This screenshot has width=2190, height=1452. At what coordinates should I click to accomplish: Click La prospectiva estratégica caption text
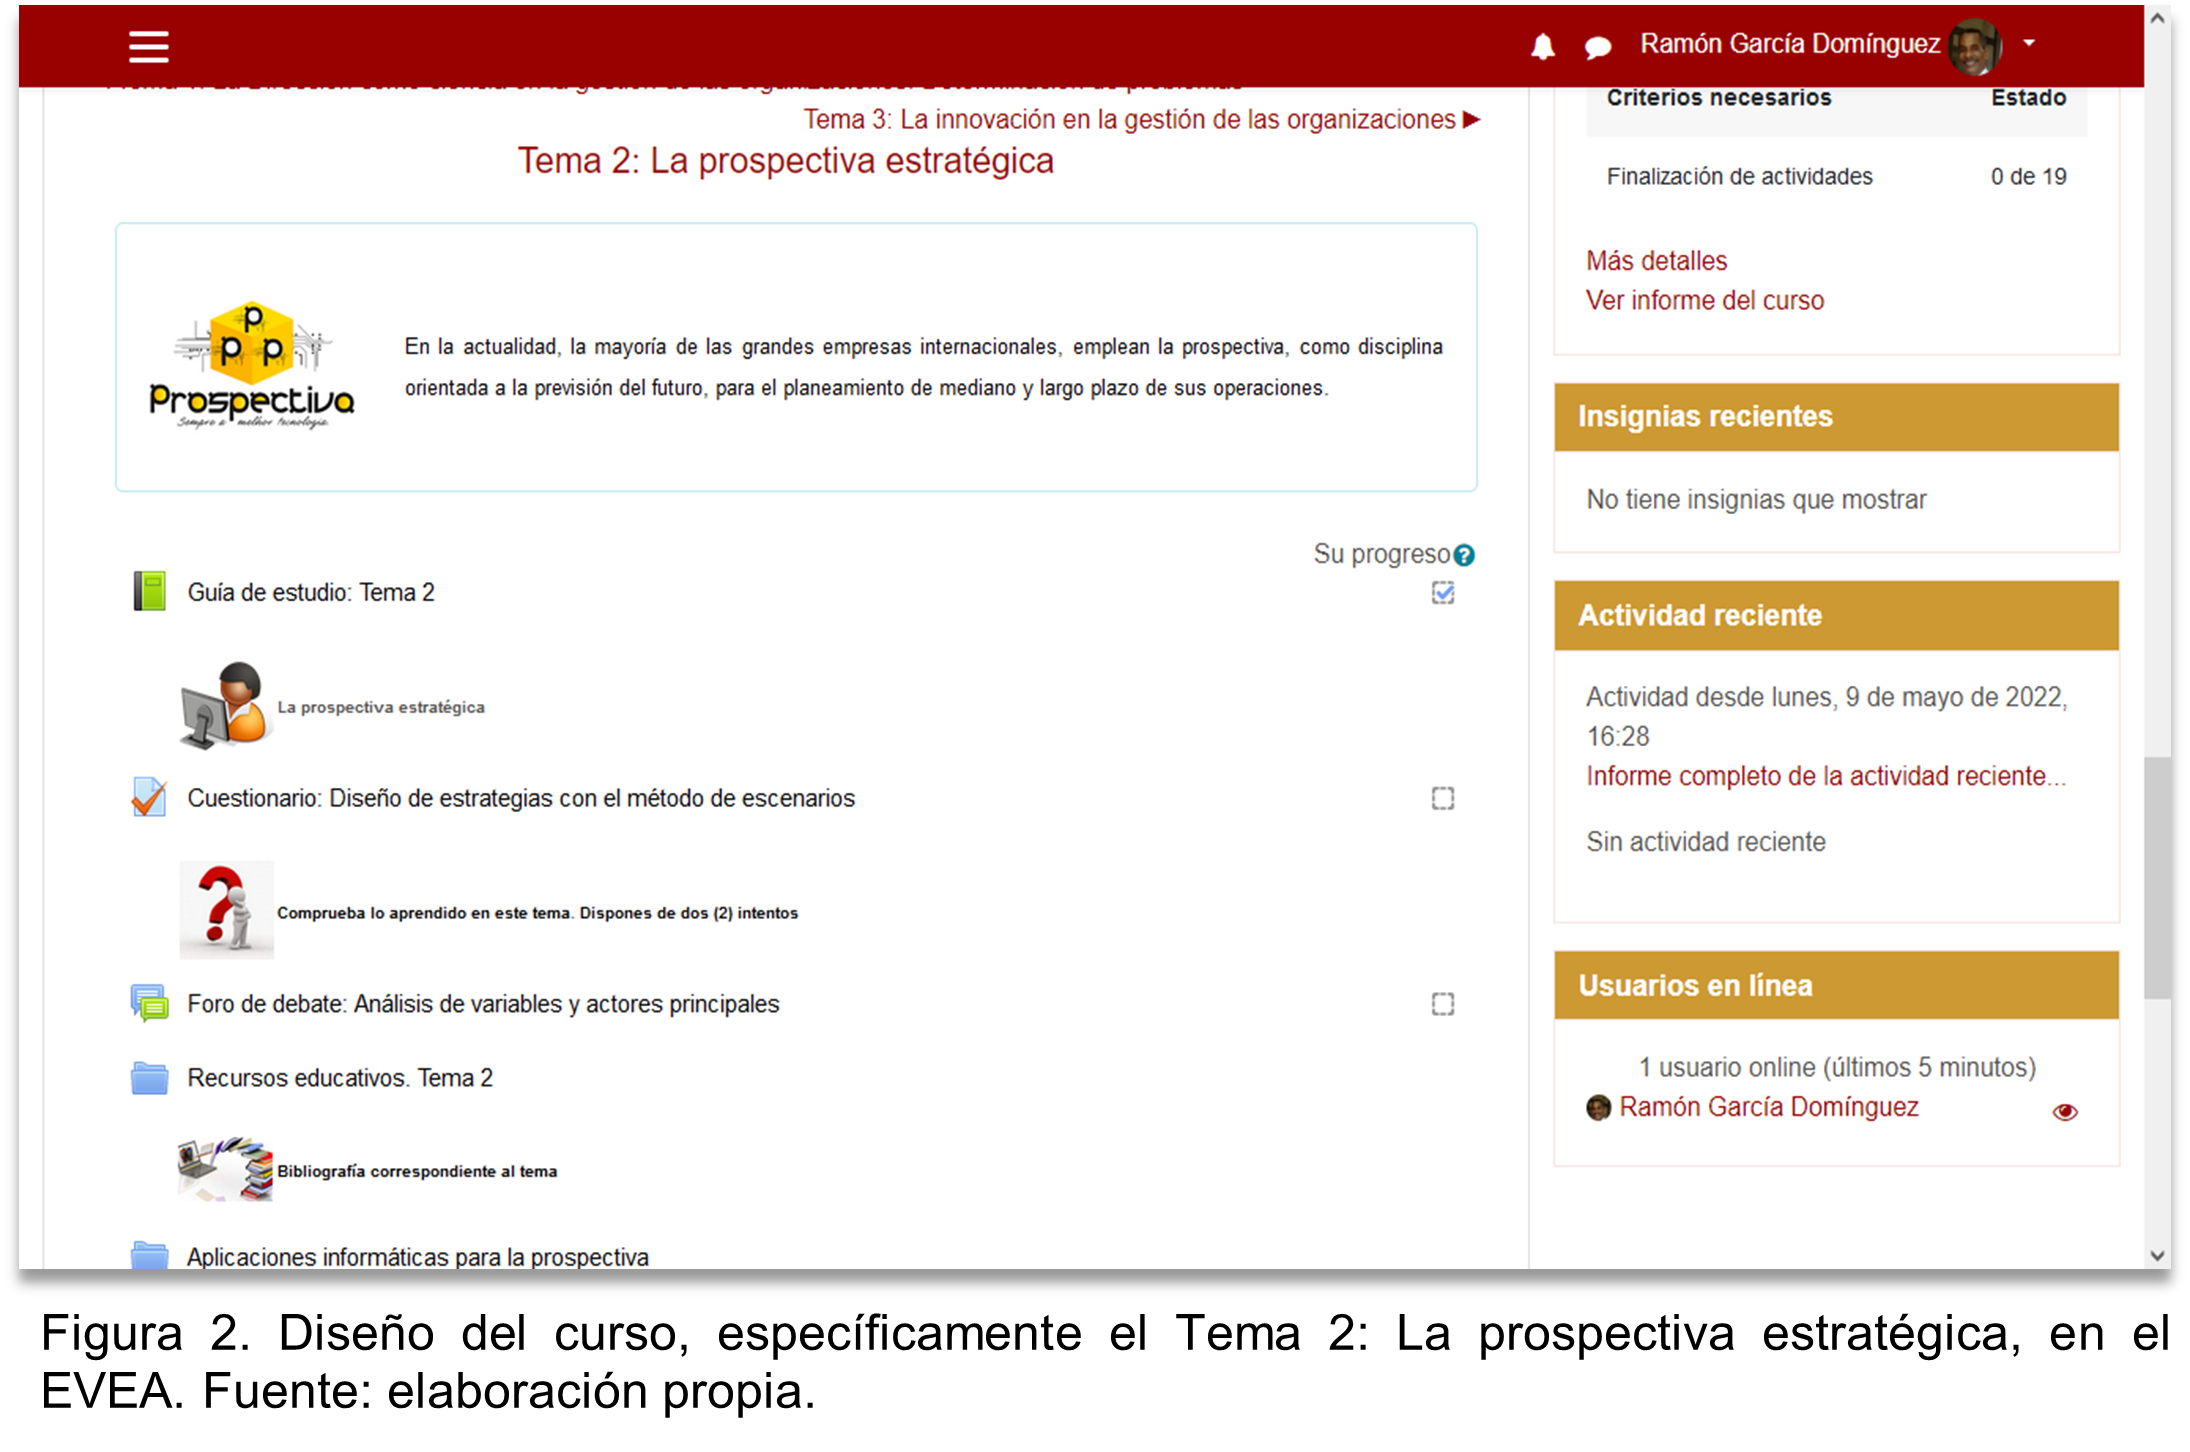381,707
